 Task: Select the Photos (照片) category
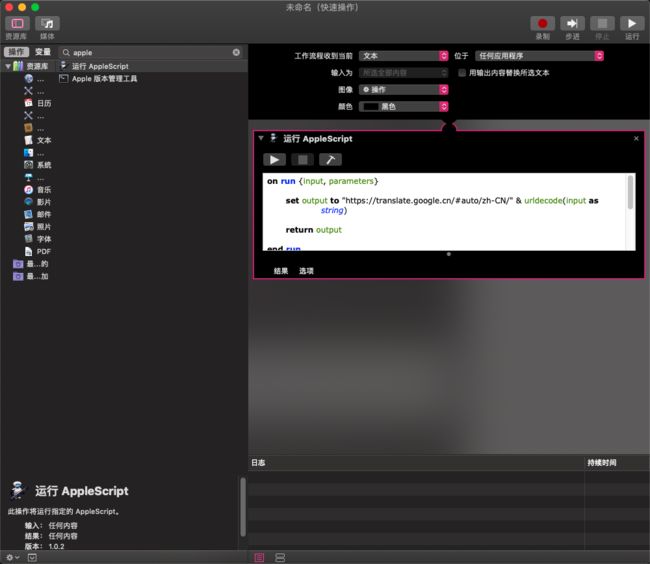pyautogui.click(x=38, y=227)
